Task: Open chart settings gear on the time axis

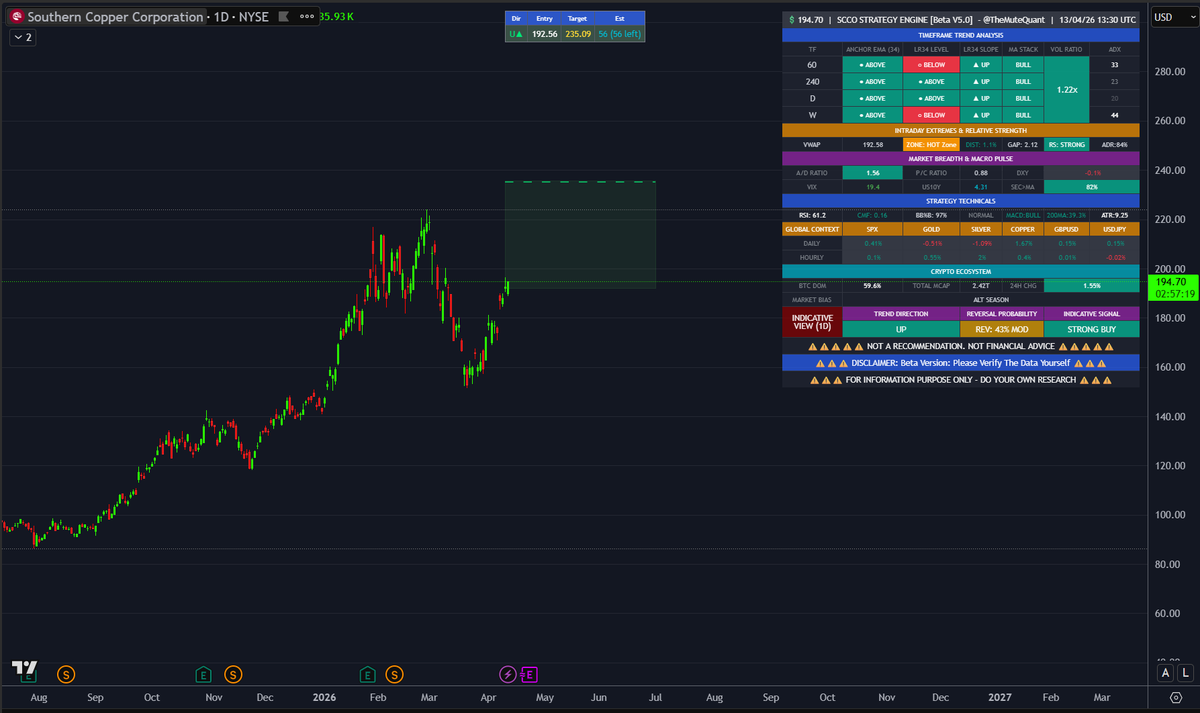Action: (x=1175, y=697)
